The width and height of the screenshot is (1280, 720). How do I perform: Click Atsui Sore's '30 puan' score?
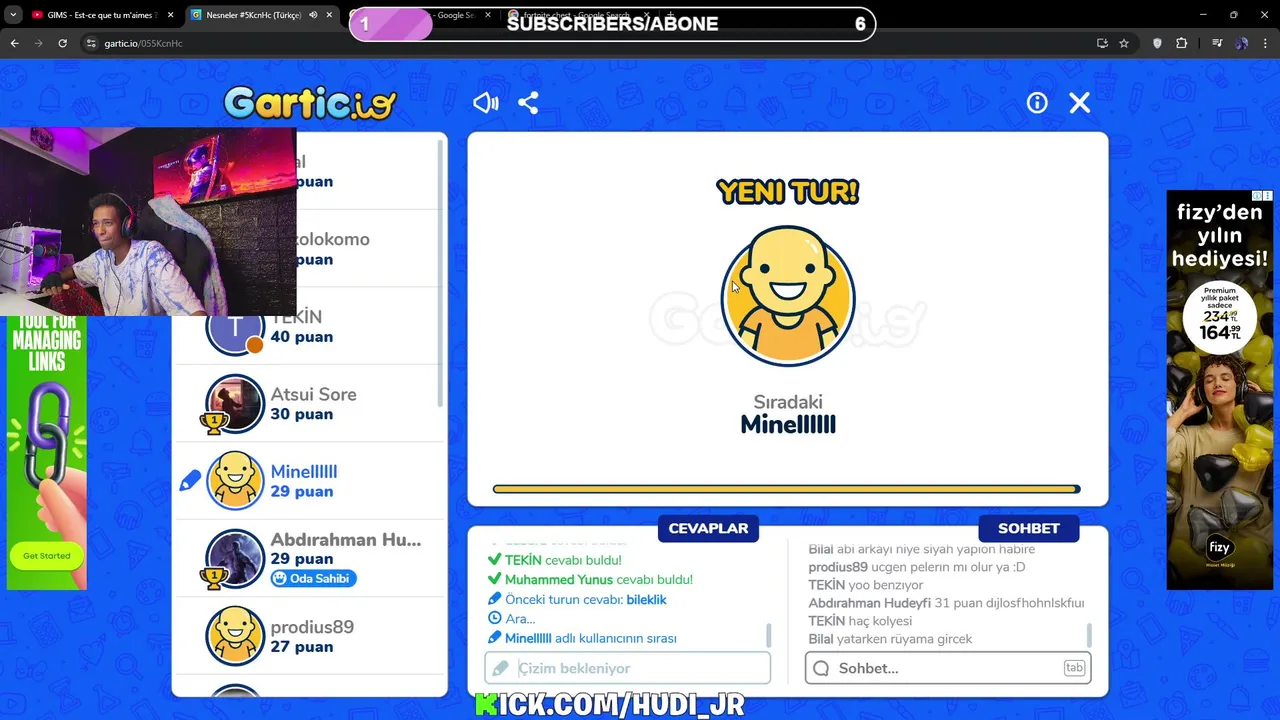pyautogui.click(x=302, y=414)
